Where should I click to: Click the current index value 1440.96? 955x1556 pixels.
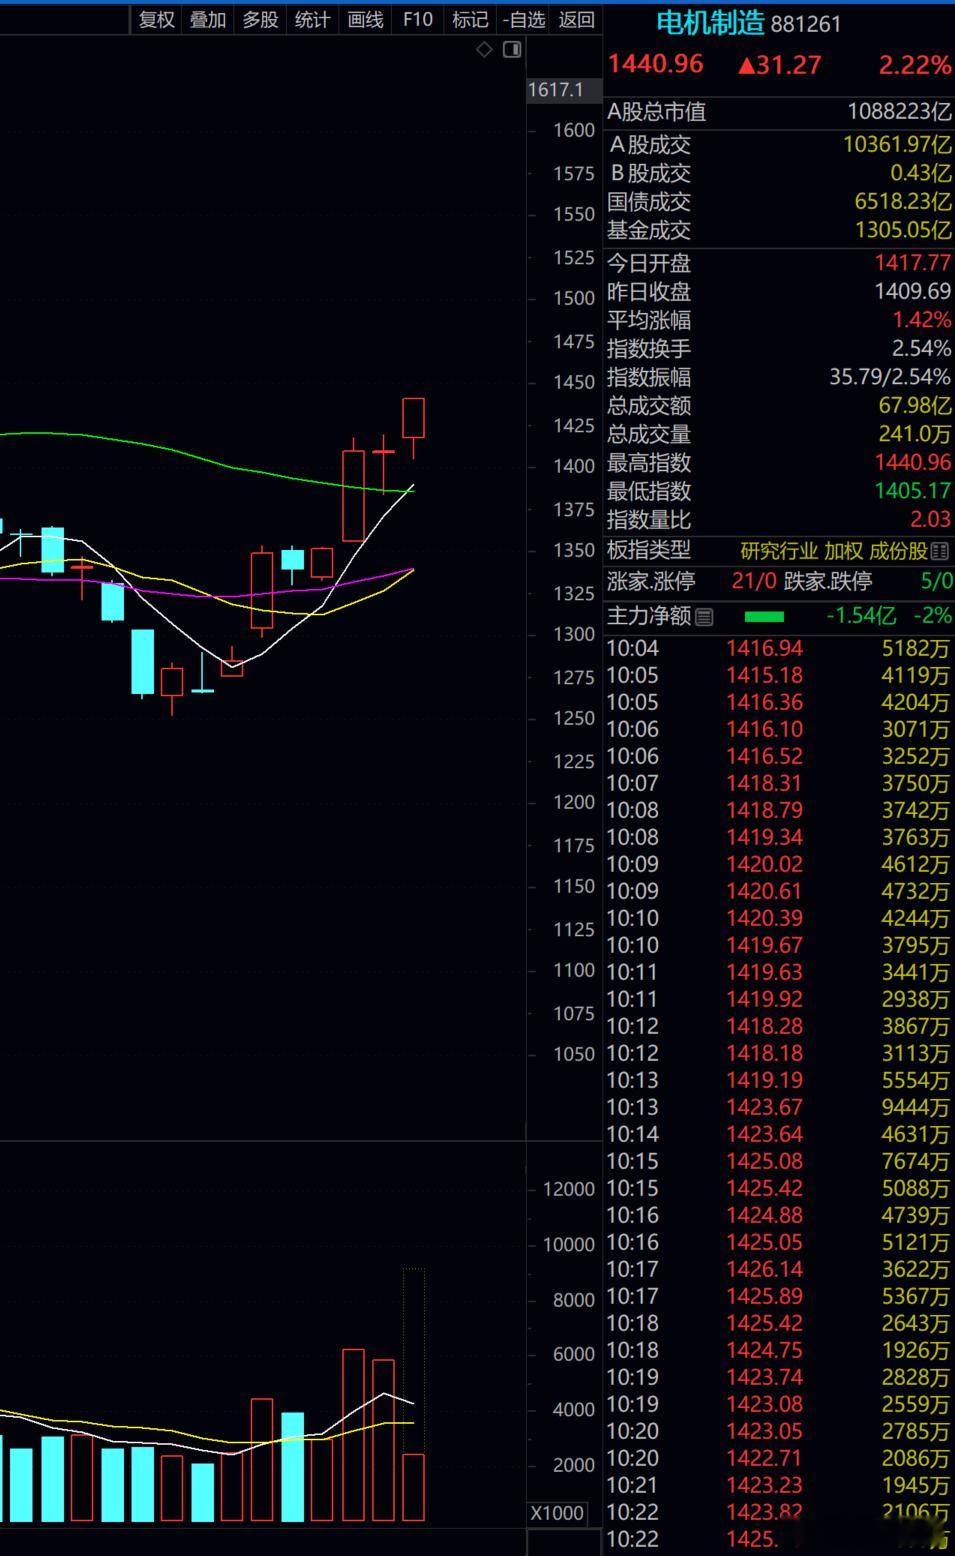[656, 64]
